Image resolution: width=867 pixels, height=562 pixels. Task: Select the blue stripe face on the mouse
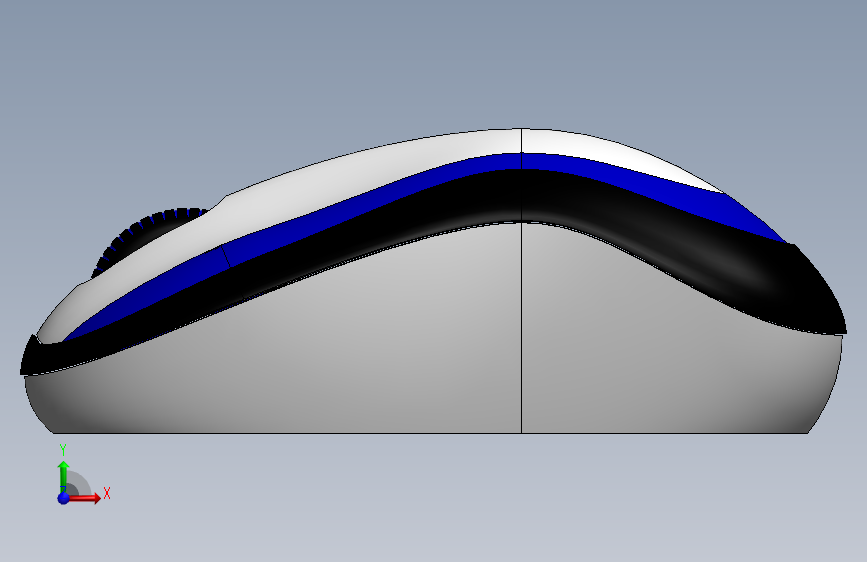382,197
